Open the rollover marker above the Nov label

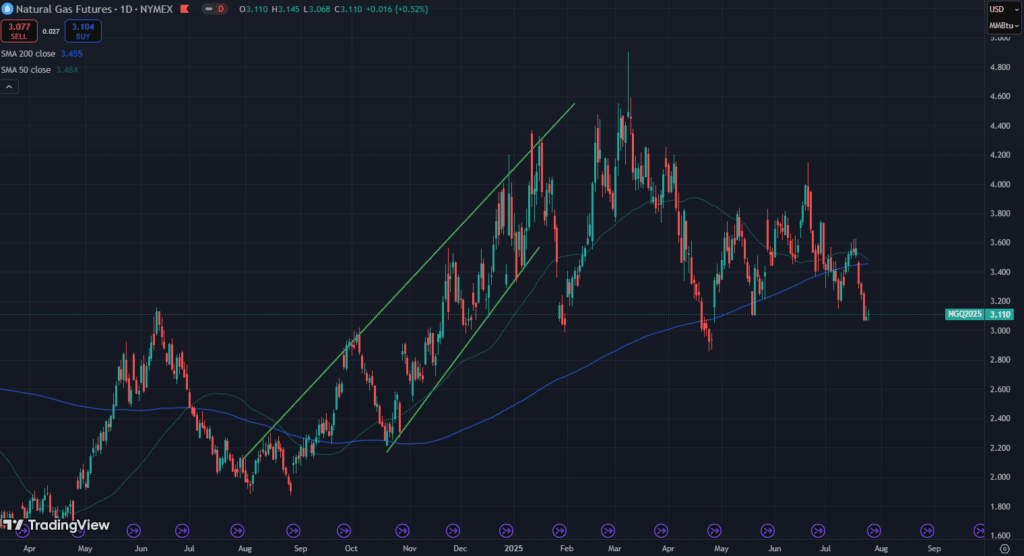tap(402, 531)
